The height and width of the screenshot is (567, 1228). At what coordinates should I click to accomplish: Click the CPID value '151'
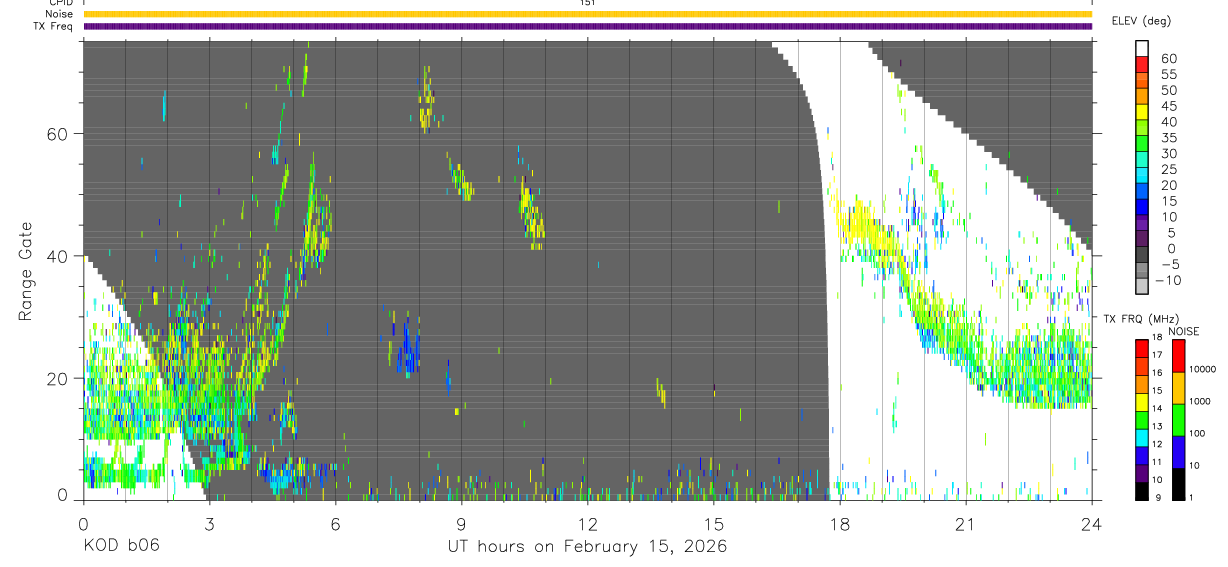pyautogui.click(x=588, y=3)
